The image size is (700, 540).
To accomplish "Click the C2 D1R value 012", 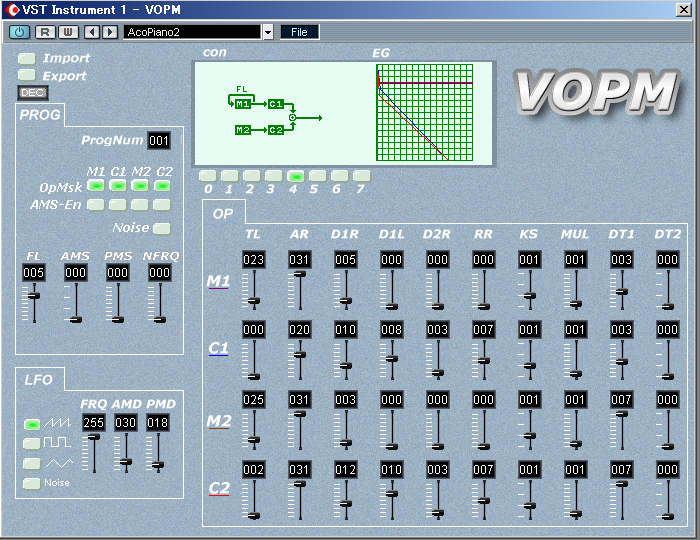I will point(346,470).
